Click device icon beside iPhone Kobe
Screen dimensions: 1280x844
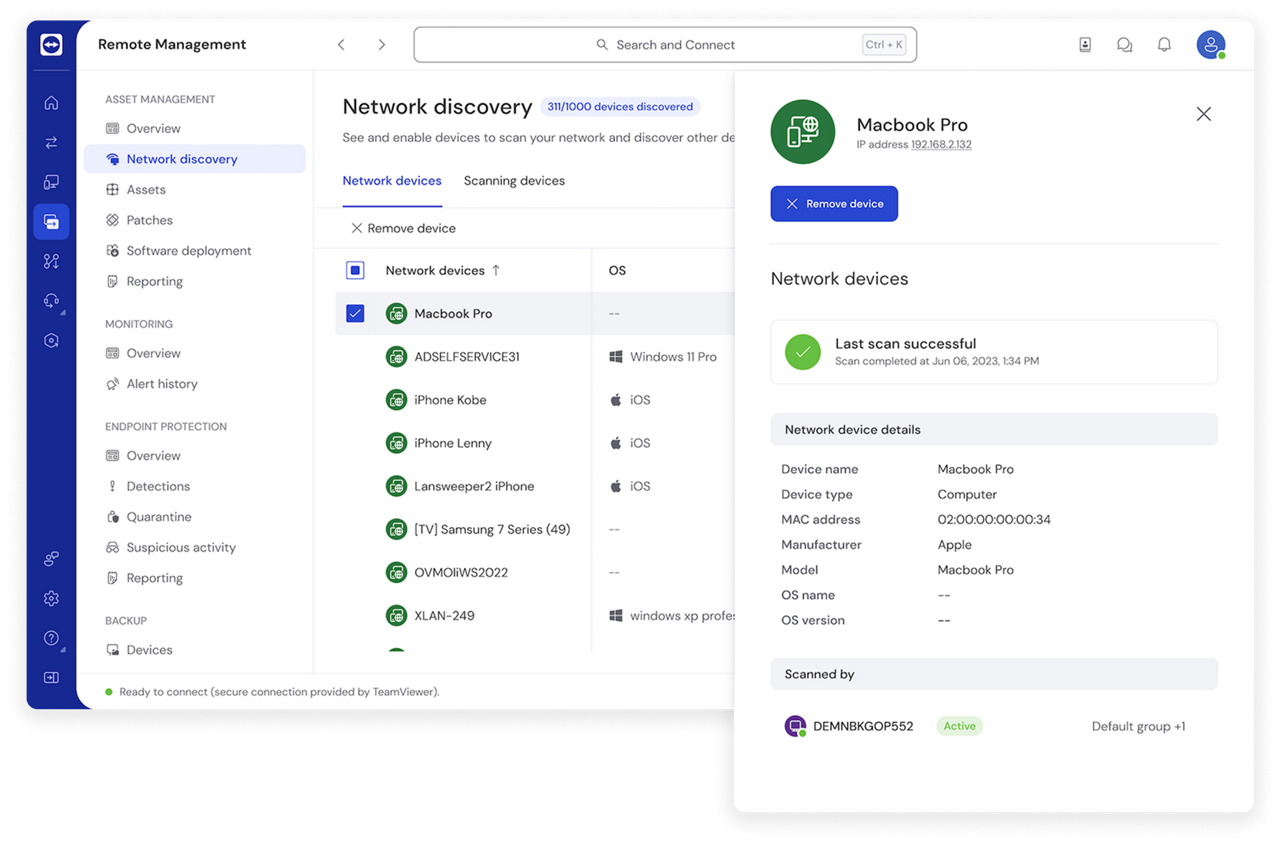coord(396,399)
